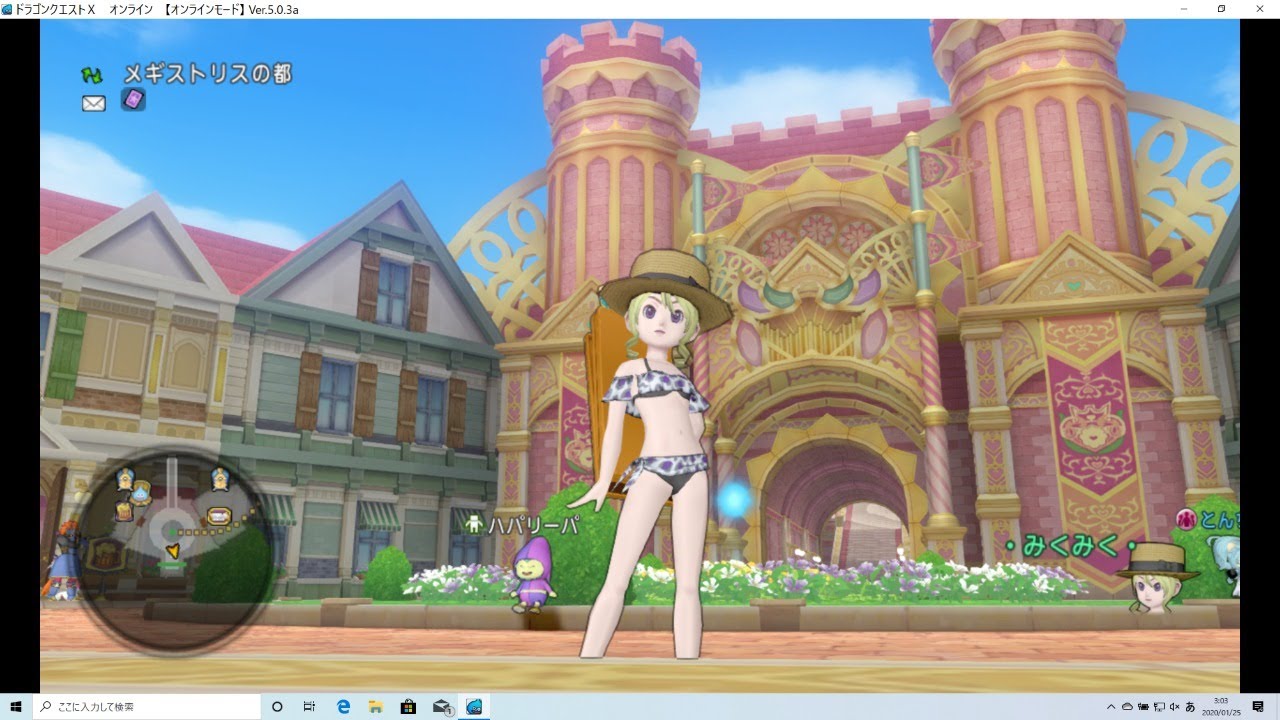Launch Microsoft Edge from the taskbar
This screenshot has width=1280, height=720.
point(344,706)
